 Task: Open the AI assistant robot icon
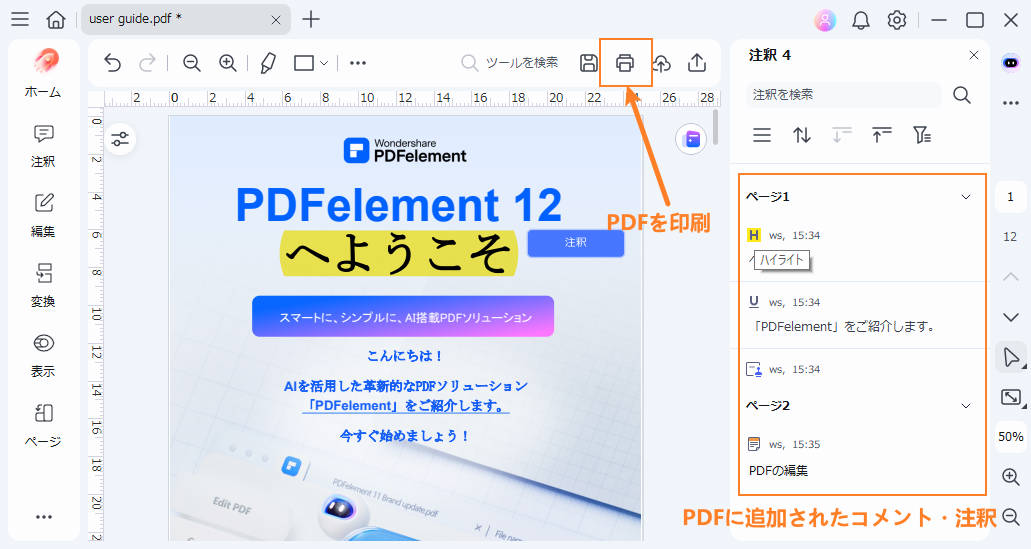coord(1011,63)
